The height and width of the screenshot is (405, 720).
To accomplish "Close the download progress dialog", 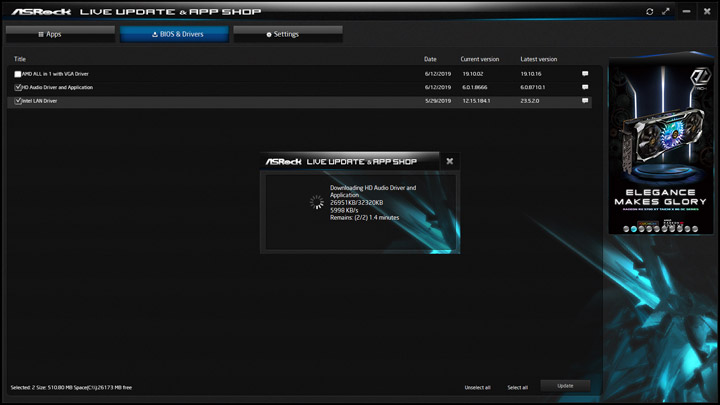I will 450,161.
